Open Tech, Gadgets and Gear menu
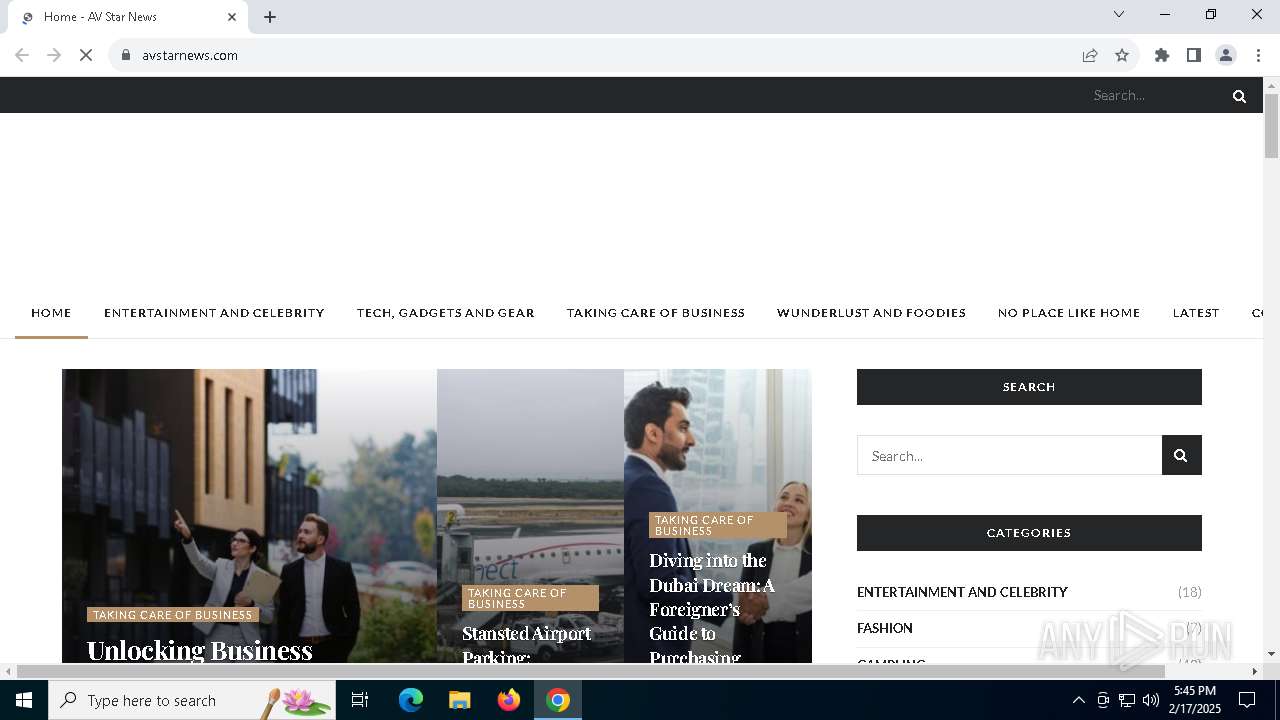 pos(446,313)
